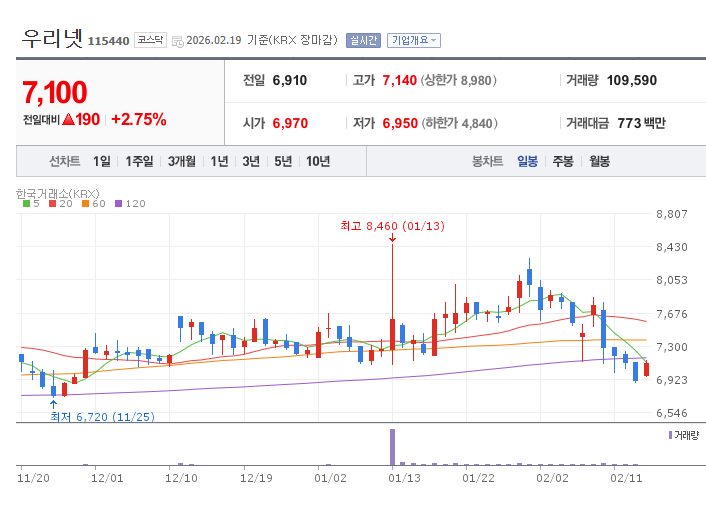Open the 기업개요 dropdown
This screenshot has width=706, height=519.
pos(413,41)
